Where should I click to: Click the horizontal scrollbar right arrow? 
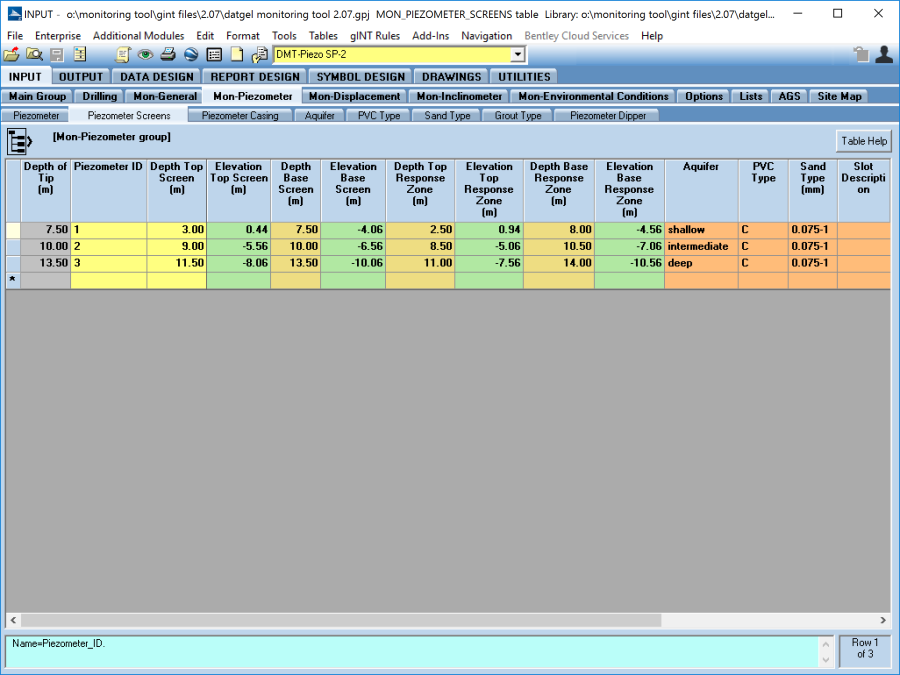point(883,620)
